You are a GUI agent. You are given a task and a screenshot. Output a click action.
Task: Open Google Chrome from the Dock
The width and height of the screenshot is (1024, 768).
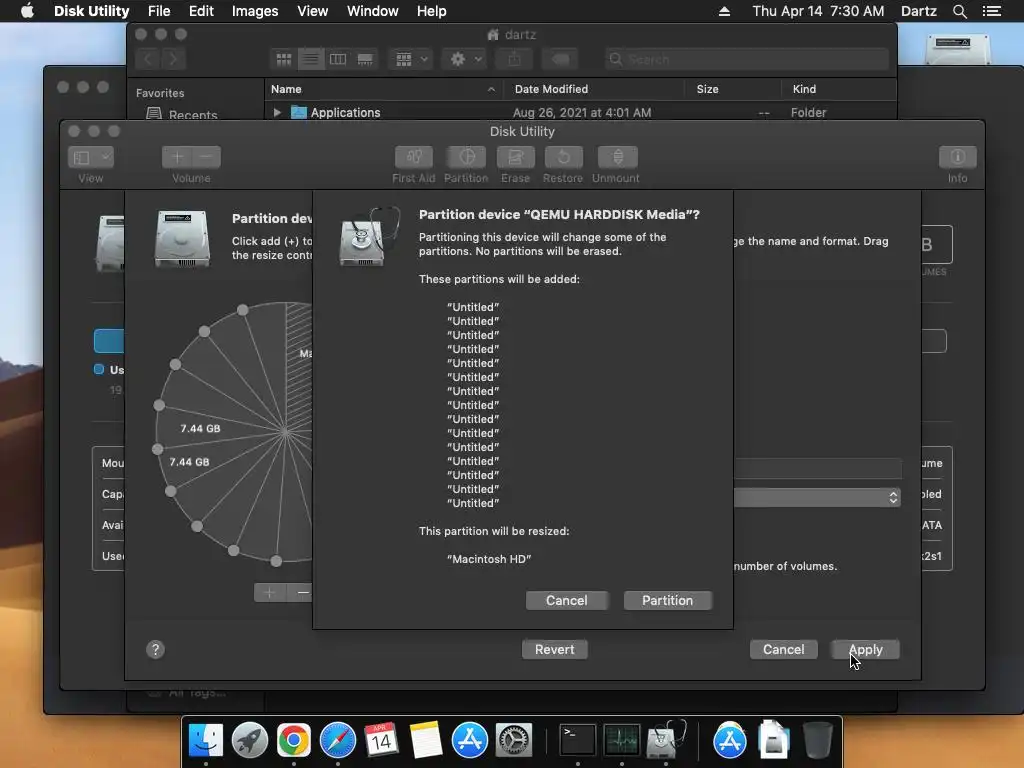(x=294, y=740)
